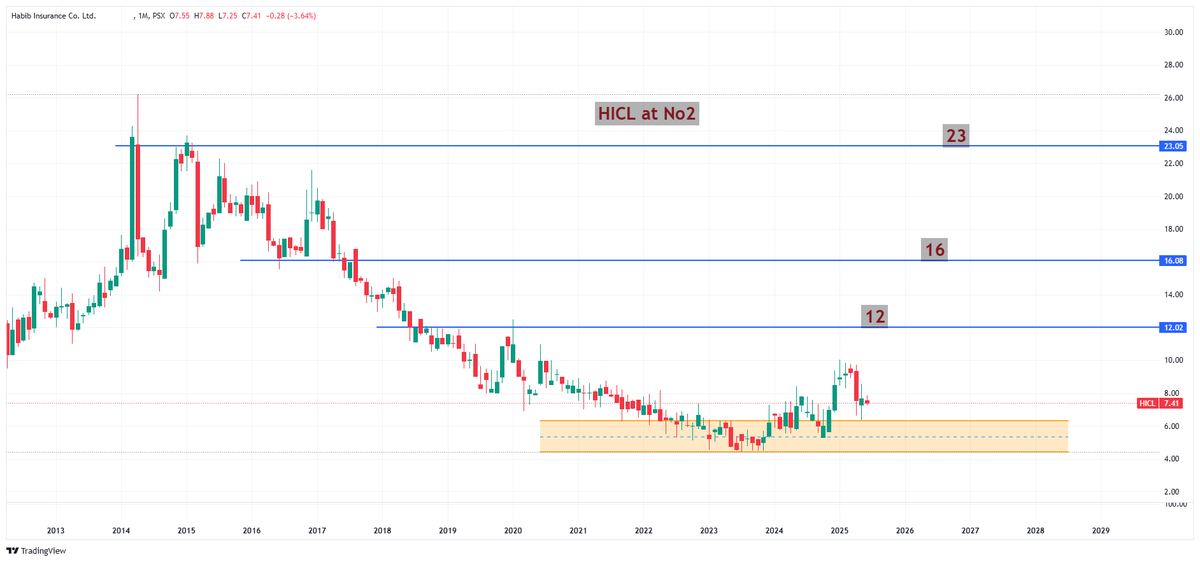
Task: Select the '16' text annotation
Action: (x=935, y=250)
